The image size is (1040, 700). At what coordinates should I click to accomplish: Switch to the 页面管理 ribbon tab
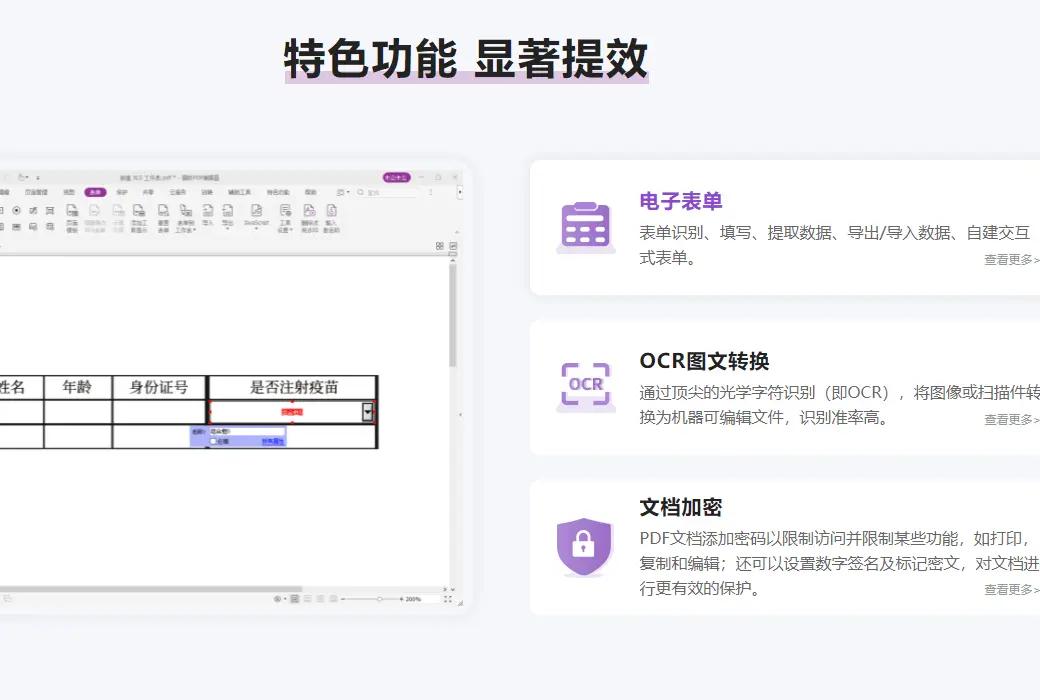click(x=36, y=192)
